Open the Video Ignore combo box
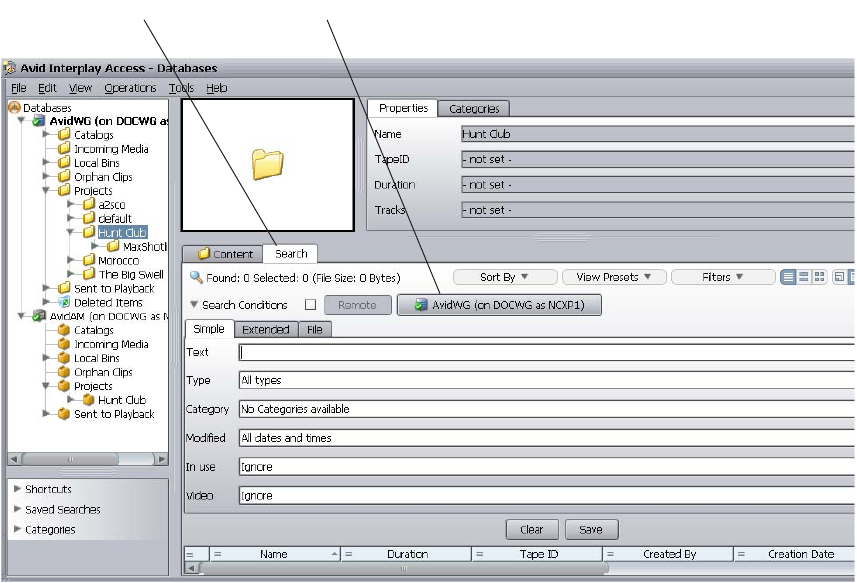The height and width of the screenshot is (583, 857). click(547, 496)
